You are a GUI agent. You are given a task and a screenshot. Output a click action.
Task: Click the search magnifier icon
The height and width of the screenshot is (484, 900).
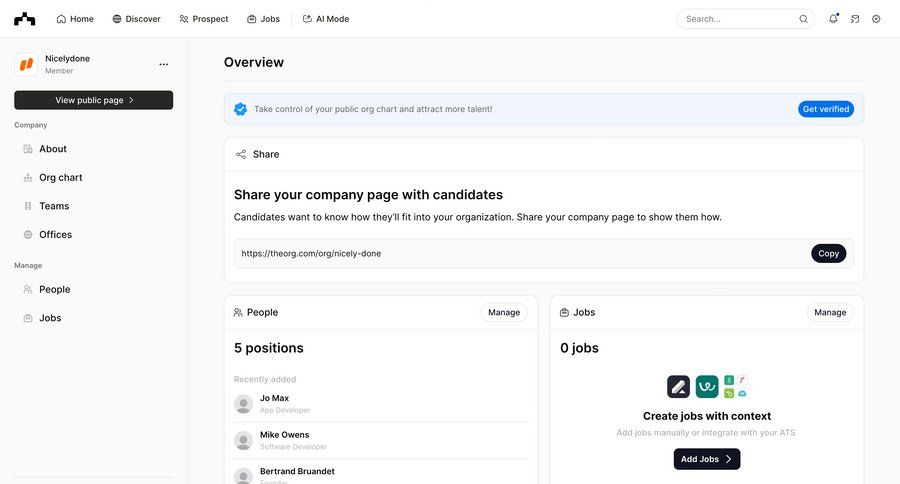tap(804, 19)
